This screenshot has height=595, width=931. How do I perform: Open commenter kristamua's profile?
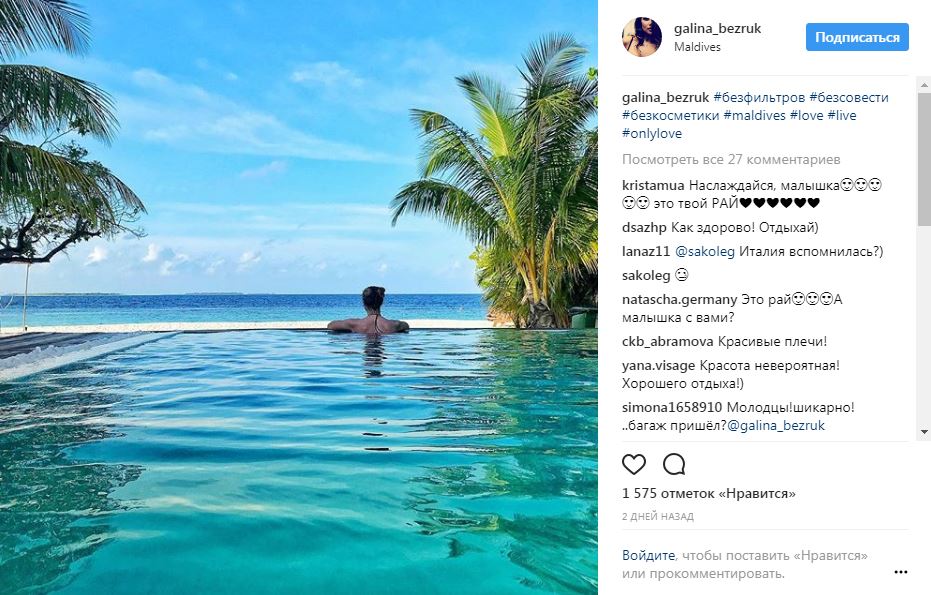[x=652, y=186]
